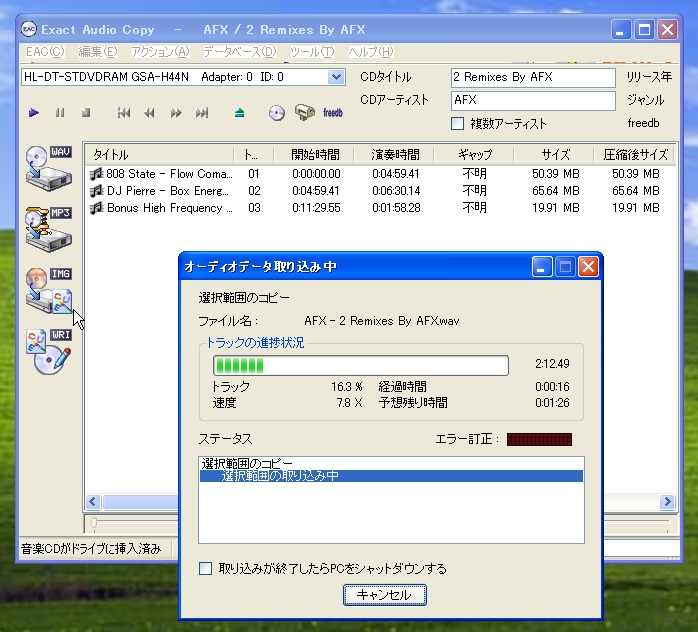Click size cell 65.64 MB in サイズ column
This screenshot has height=632, width=698.
[556, 191]
